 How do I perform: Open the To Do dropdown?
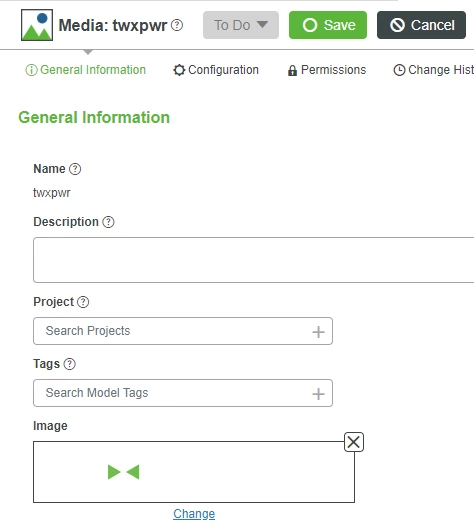[241, 25]
